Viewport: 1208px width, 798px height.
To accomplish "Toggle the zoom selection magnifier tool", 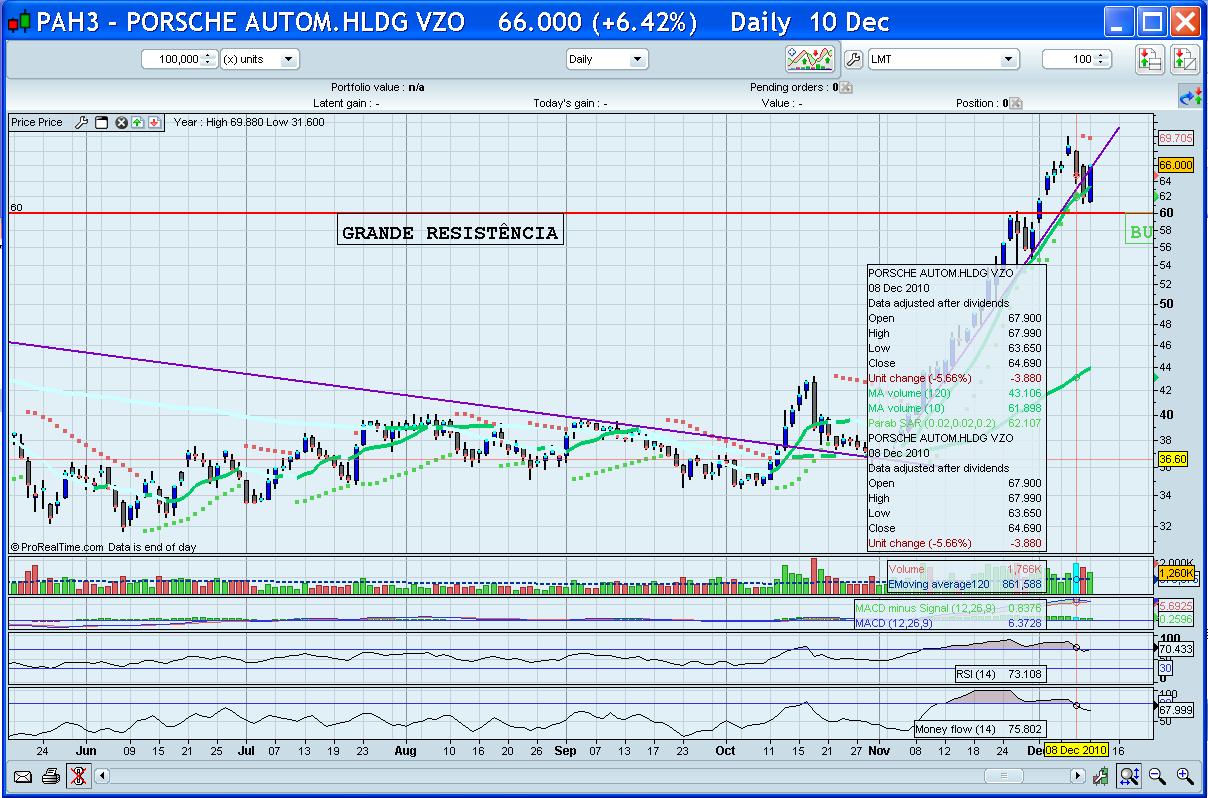I will (1129, 775).
